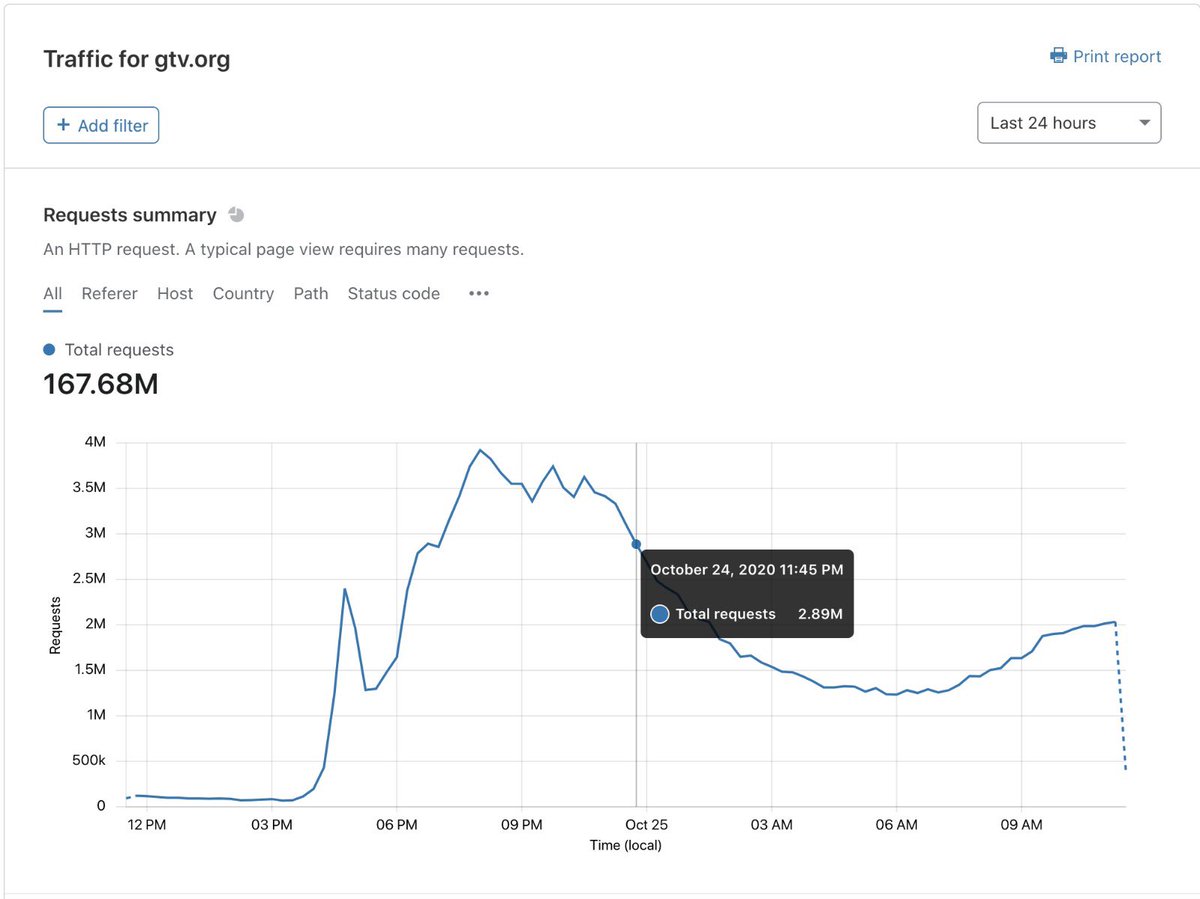Click the Traffic for gtv.org heading

[x=137, y=59]
